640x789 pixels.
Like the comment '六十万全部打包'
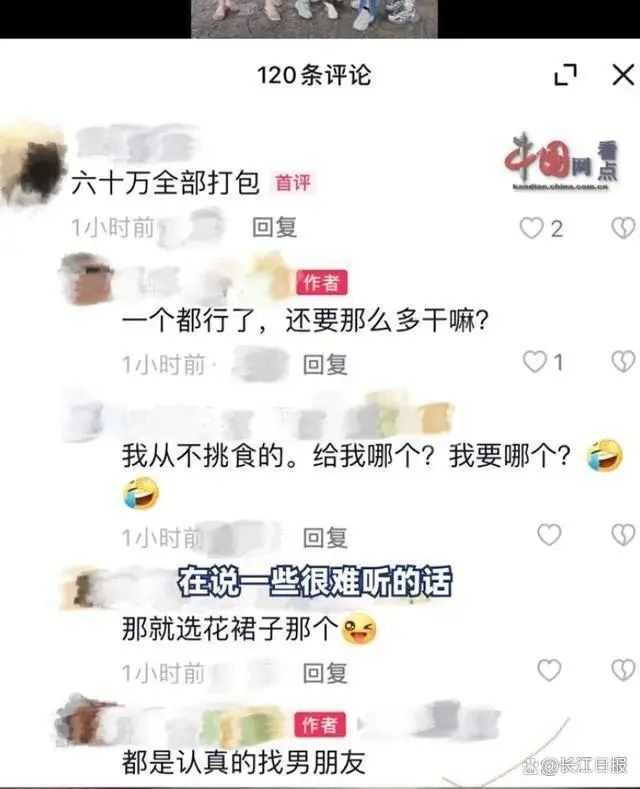tap(531, 228)
